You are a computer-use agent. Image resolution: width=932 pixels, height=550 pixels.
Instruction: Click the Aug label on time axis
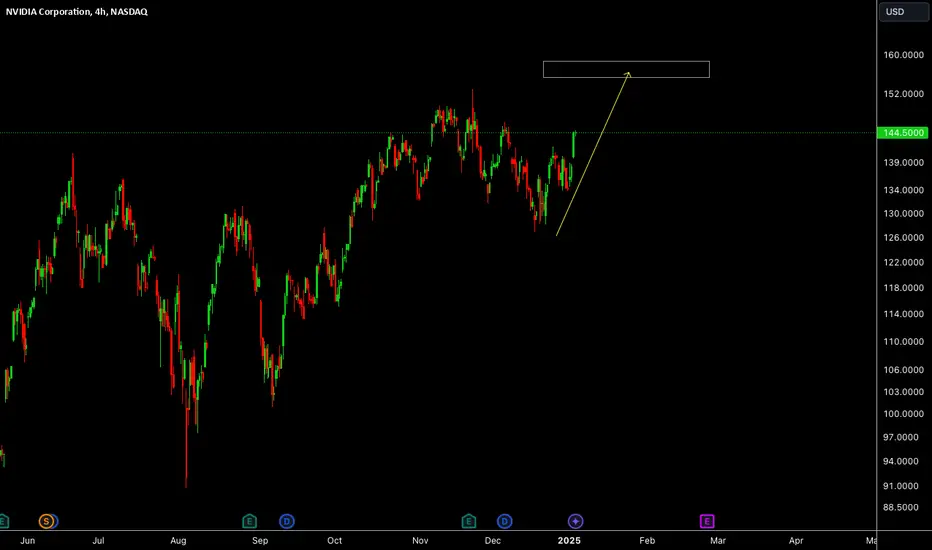tap(178, 540)
